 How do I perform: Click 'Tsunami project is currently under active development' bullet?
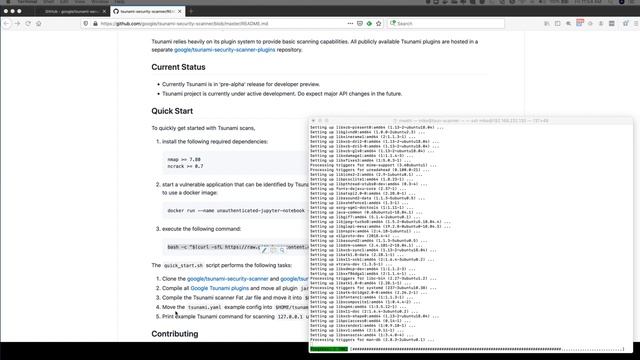tap(282, 94)
